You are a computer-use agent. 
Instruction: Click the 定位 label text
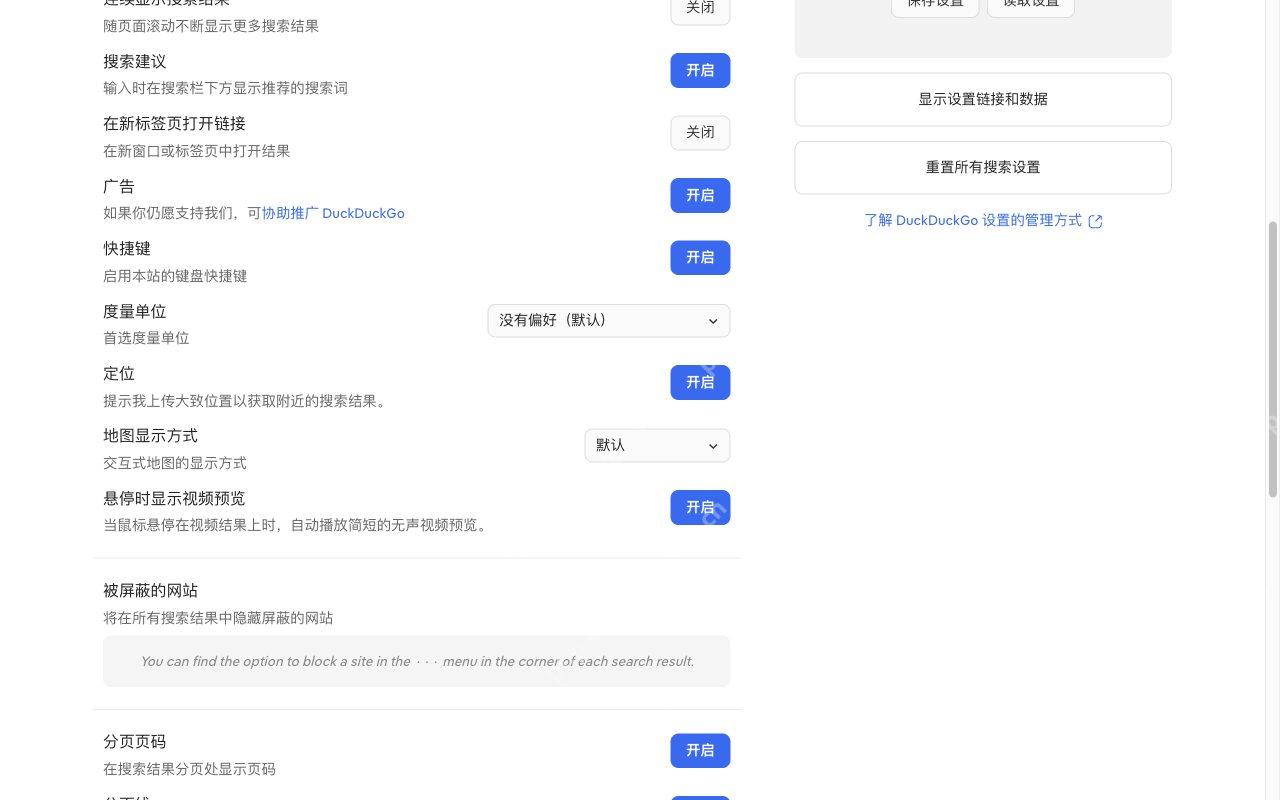pos(119,374)
